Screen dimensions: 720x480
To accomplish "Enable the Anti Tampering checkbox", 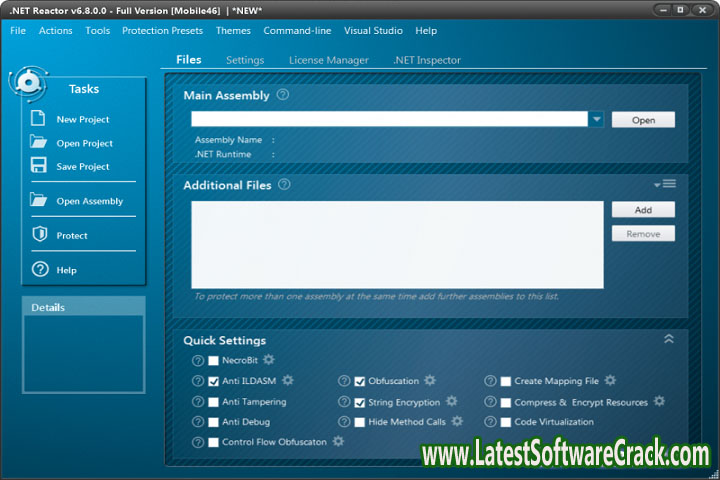I will pos(213,402).
